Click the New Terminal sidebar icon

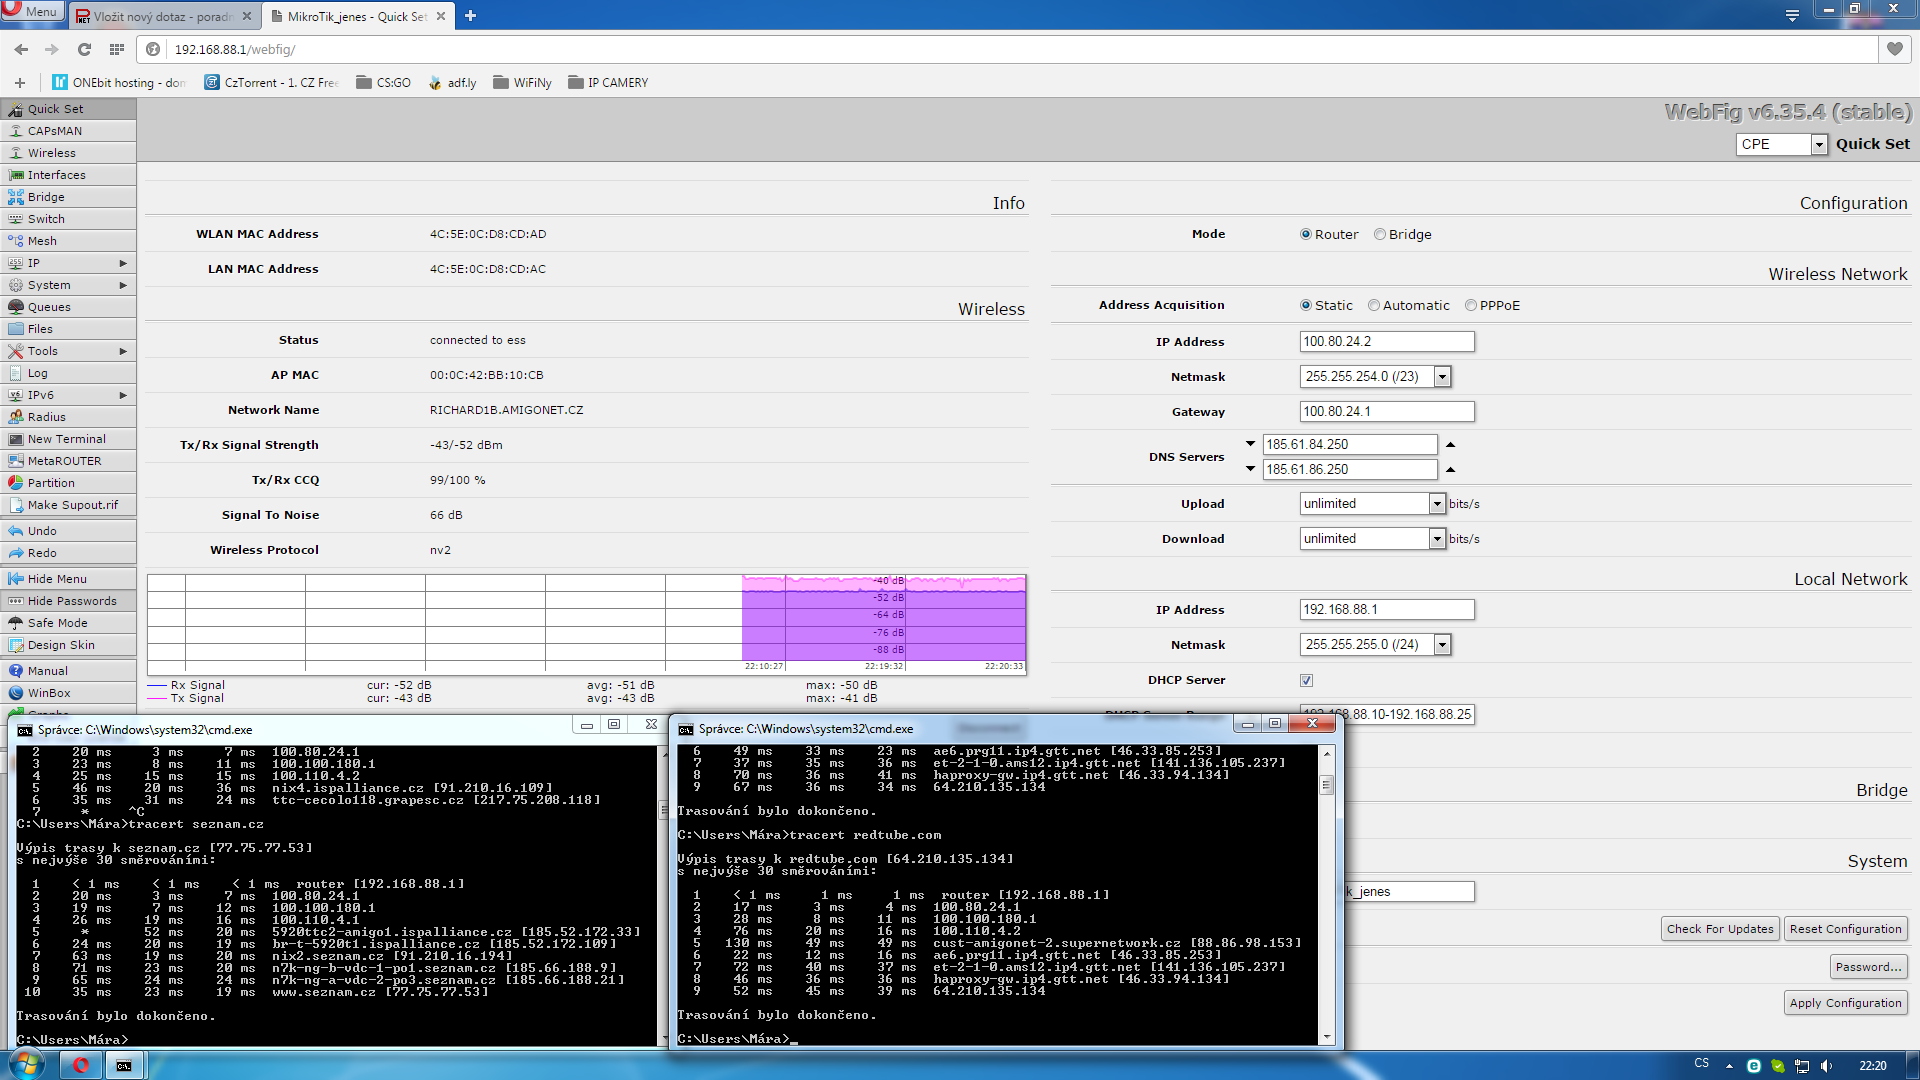(16, 439)
